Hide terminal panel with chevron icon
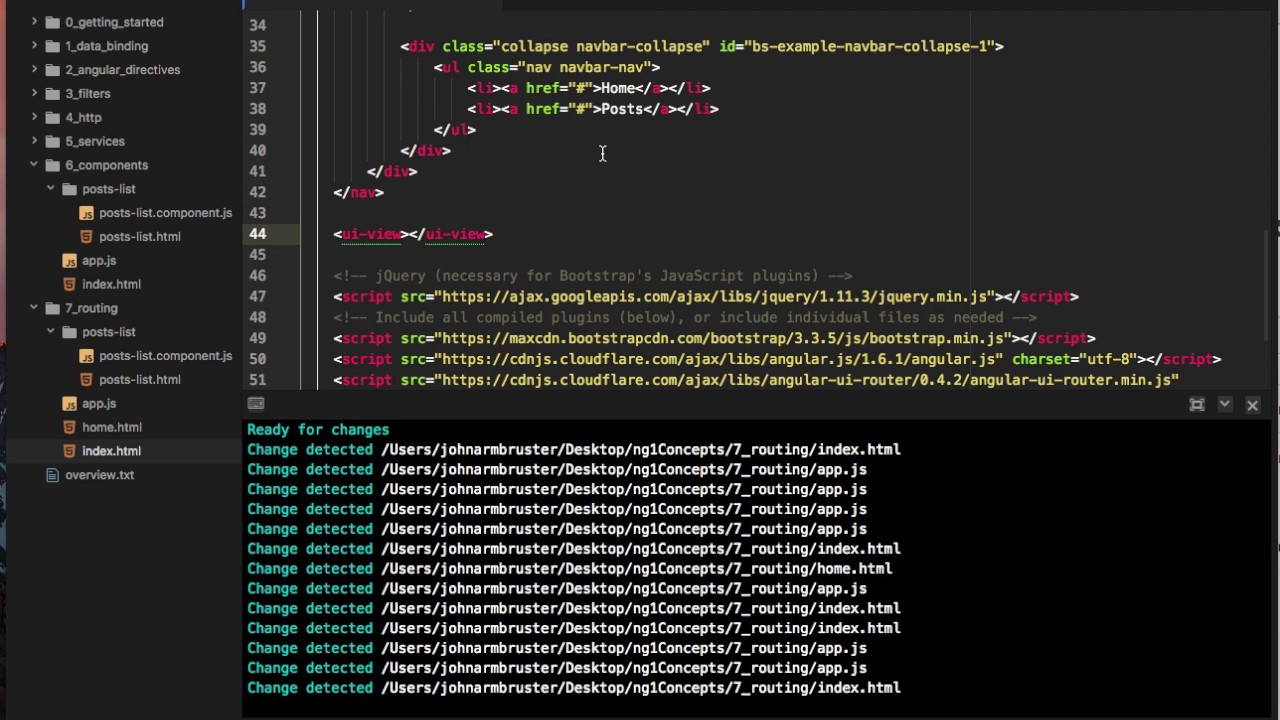Viewport: 1280px width, 720px height. click(x=1225, y=404)
